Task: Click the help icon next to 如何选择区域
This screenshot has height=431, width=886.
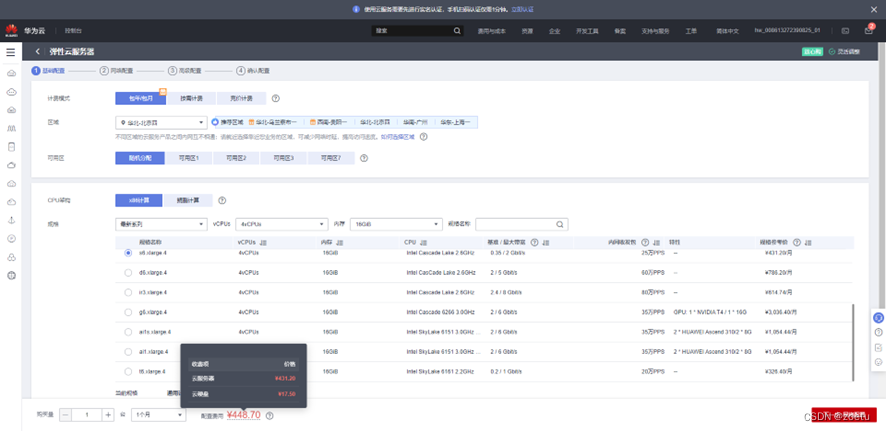Action: pos(423,137)
